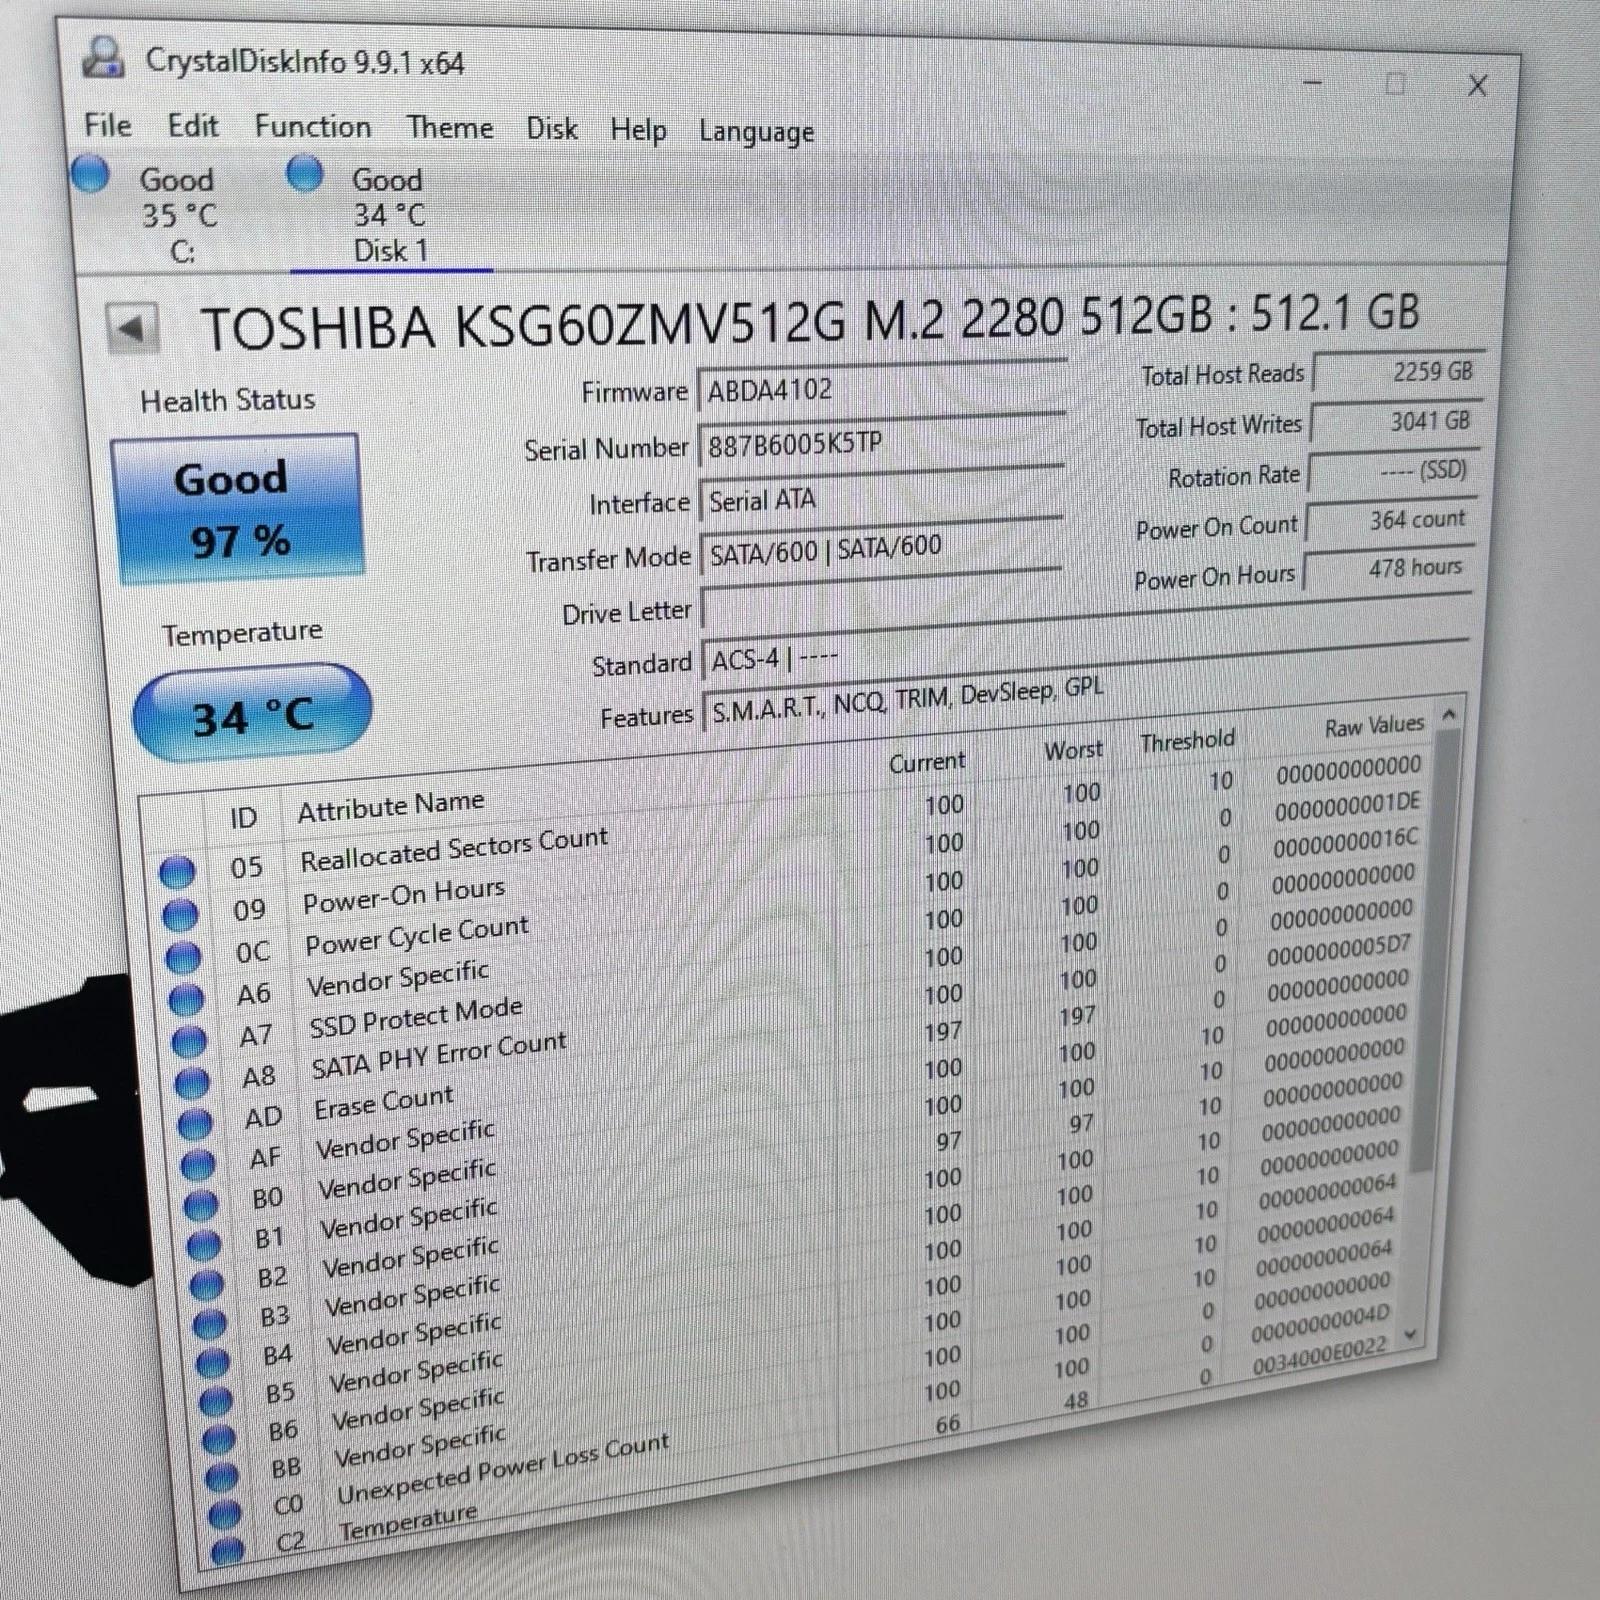The width and height of the screenshot is (1600, 1600).
Task: Click the Good 97 % health status button
Action: point(239,509)
